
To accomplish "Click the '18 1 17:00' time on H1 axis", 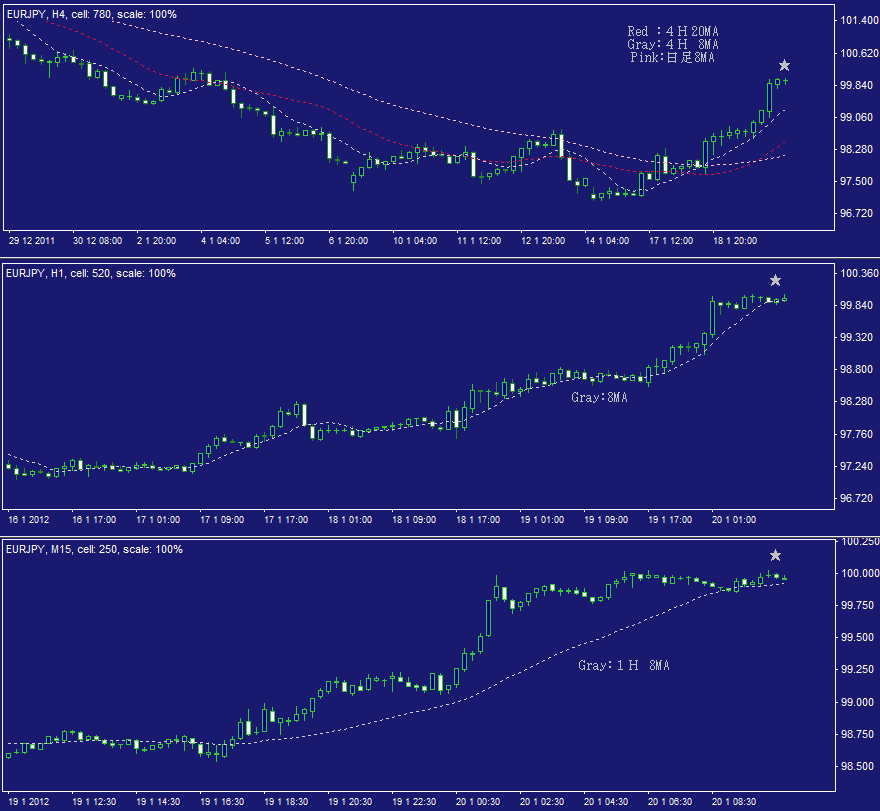I will (478, 520).
